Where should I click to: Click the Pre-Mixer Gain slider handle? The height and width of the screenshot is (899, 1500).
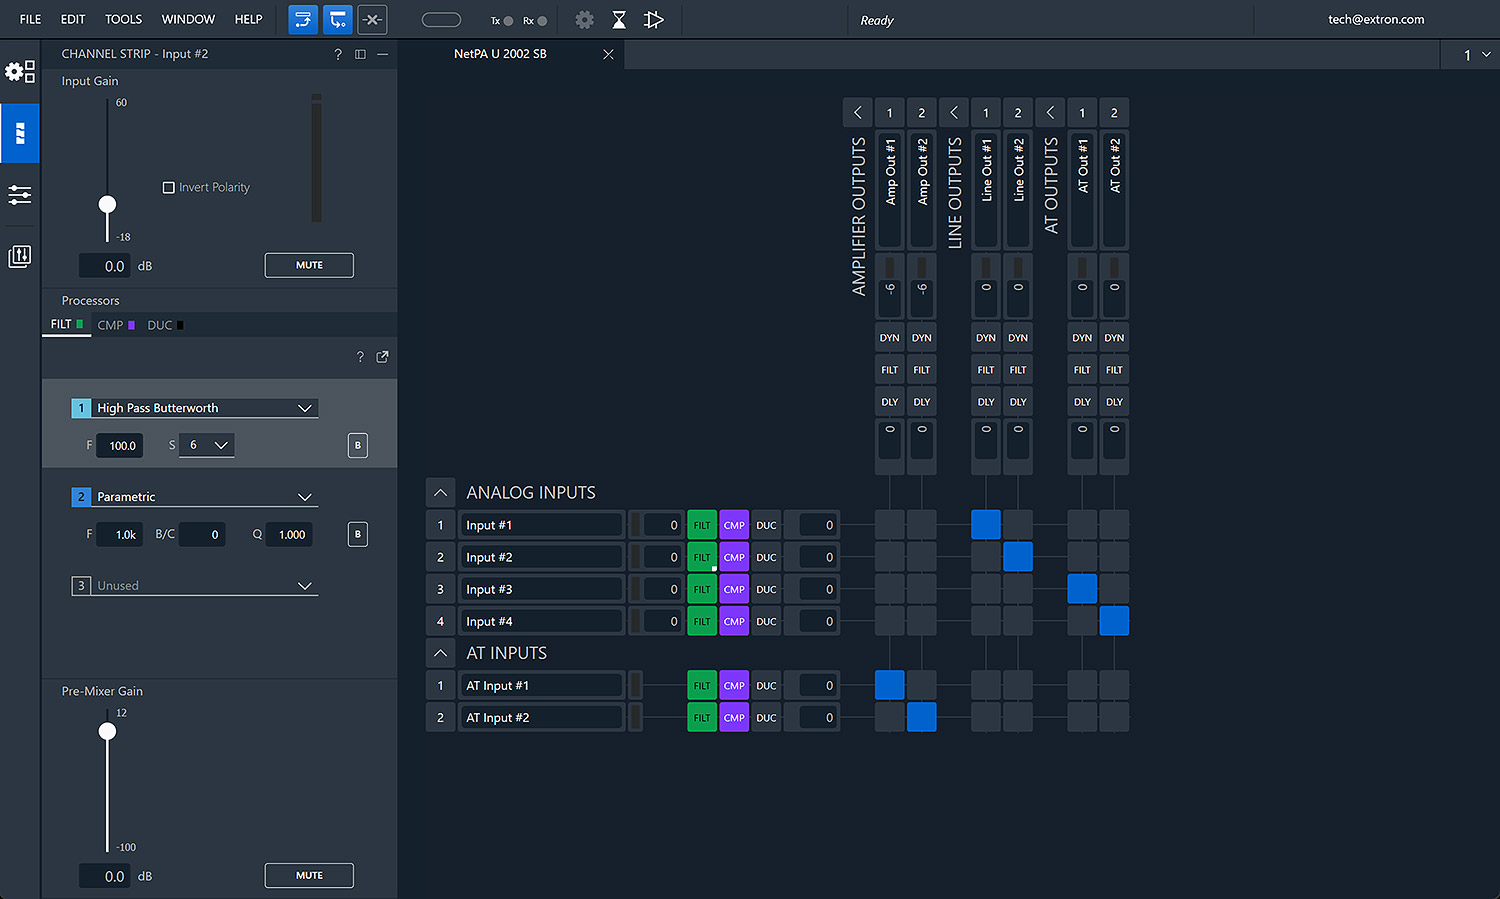click(107, 731)
